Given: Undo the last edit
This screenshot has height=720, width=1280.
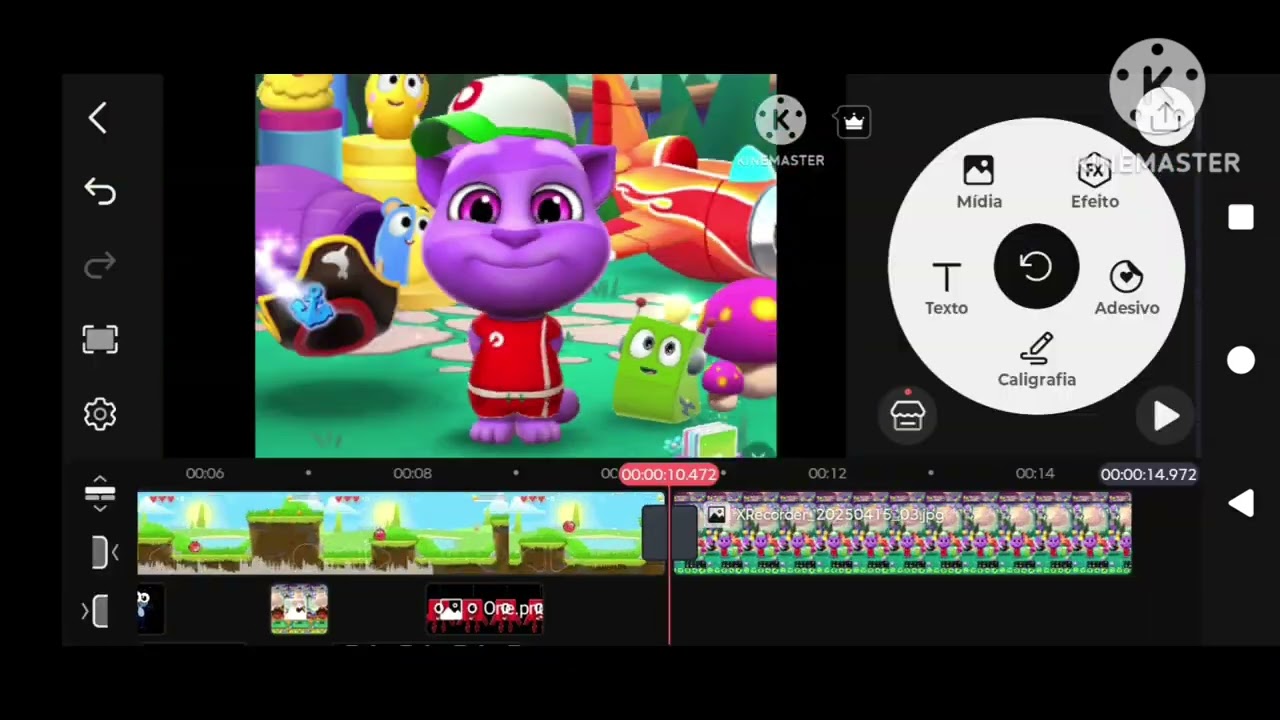Looking at the screenshot, I should (x=100, y=191).
